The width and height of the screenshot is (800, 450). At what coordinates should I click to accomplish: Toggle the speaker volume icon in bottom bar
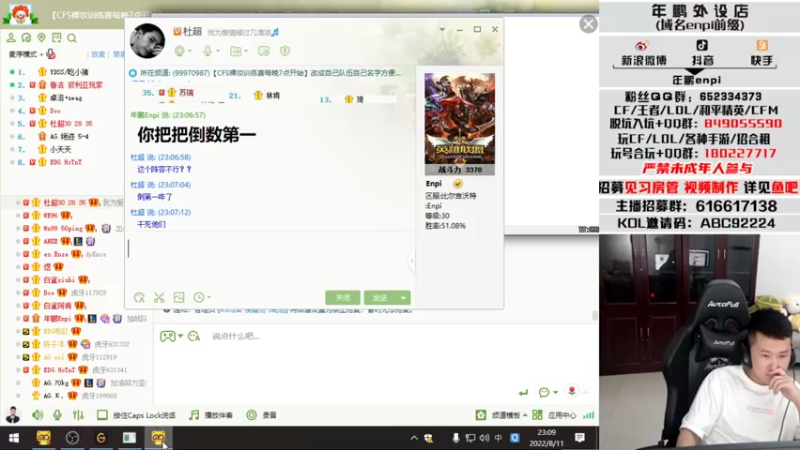click(37, 415)
